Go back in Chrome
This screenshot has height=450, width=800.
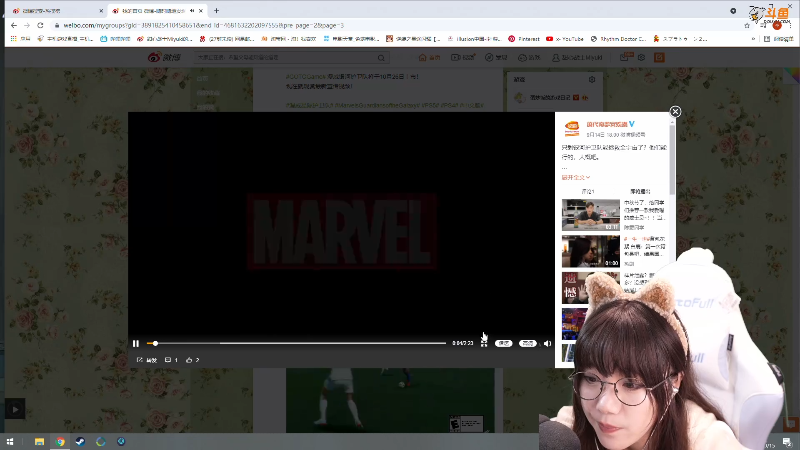coord(14,25)
